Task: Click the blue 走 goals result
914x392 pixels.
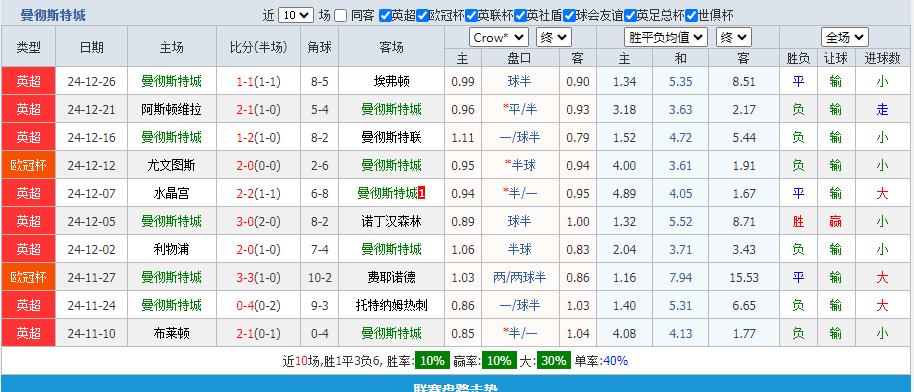Action: [882, 110]
